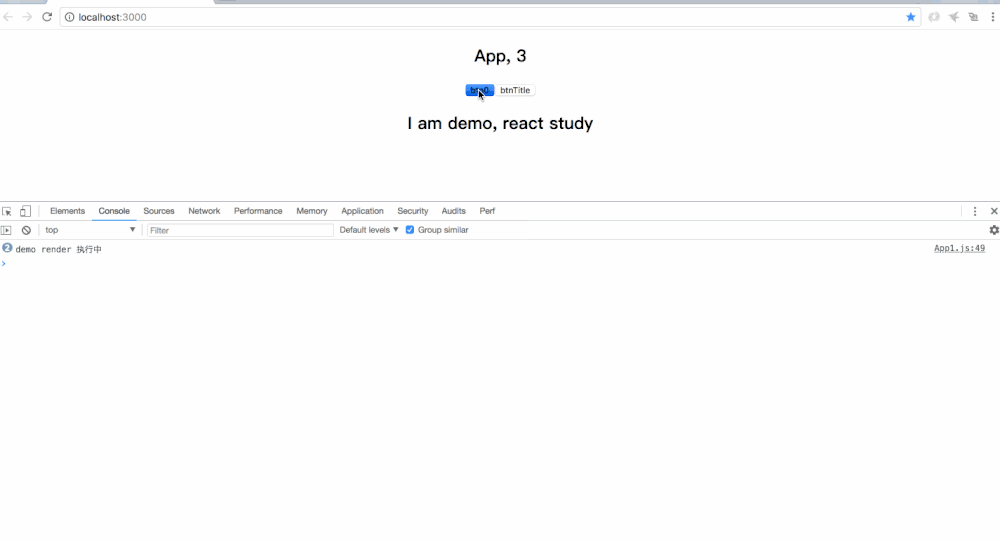Open the Performance tab
This screenshot has height=542, width=1000.
pyautogui.click(x=258, y=211)
